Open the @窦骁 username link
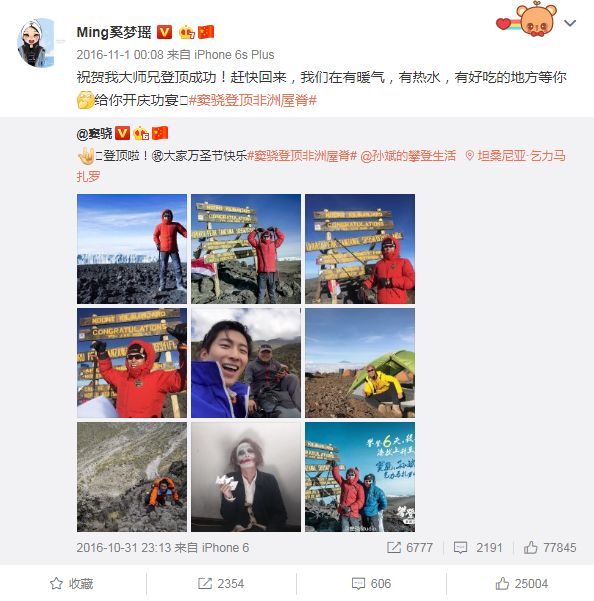 click(94, 133)
